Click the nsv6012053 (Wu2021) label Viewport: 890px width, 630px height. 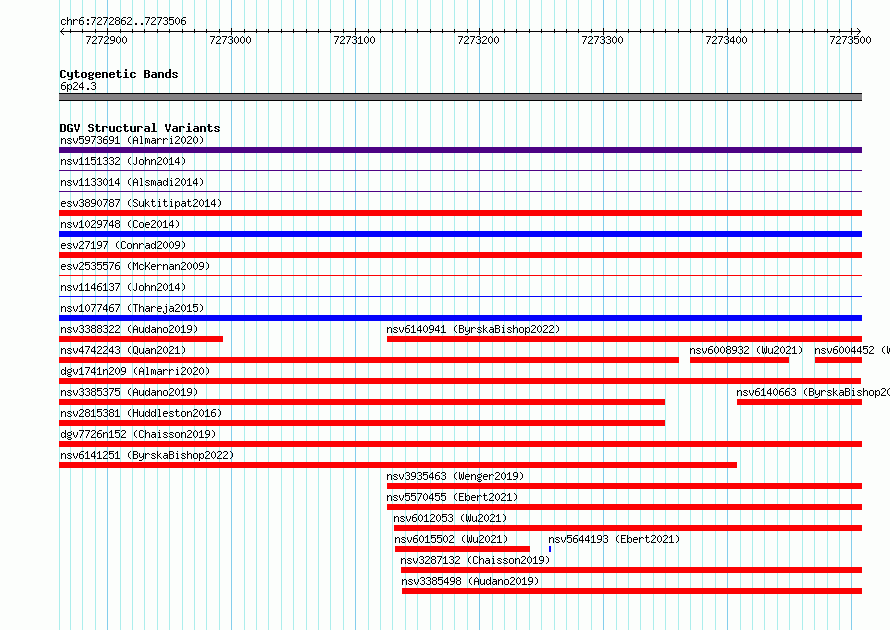point(450,518)
